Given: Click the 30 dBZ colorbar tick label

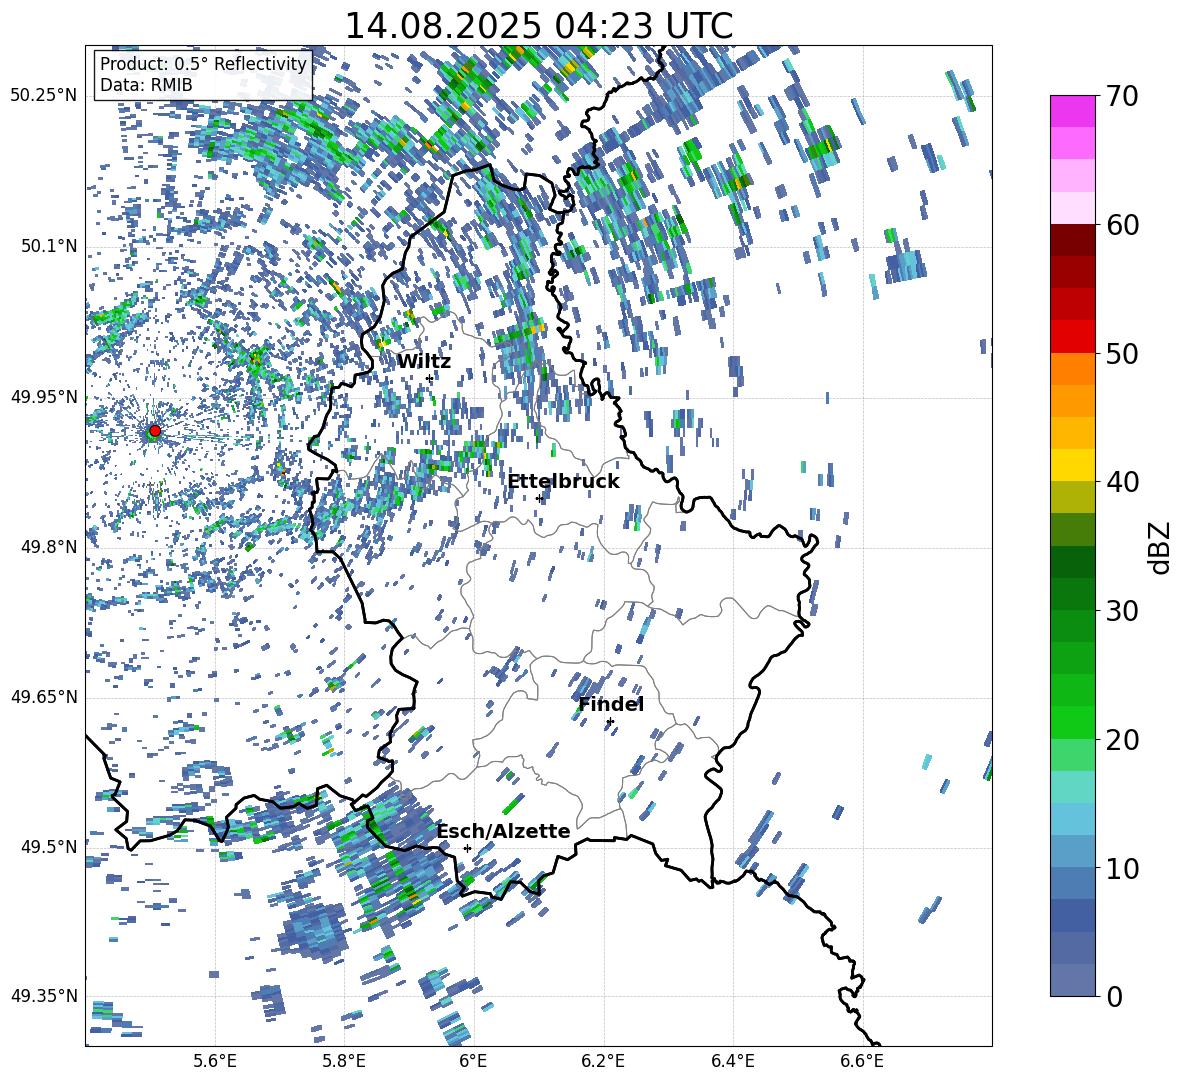Looking at the screenshot, I should pos(1122,611).
